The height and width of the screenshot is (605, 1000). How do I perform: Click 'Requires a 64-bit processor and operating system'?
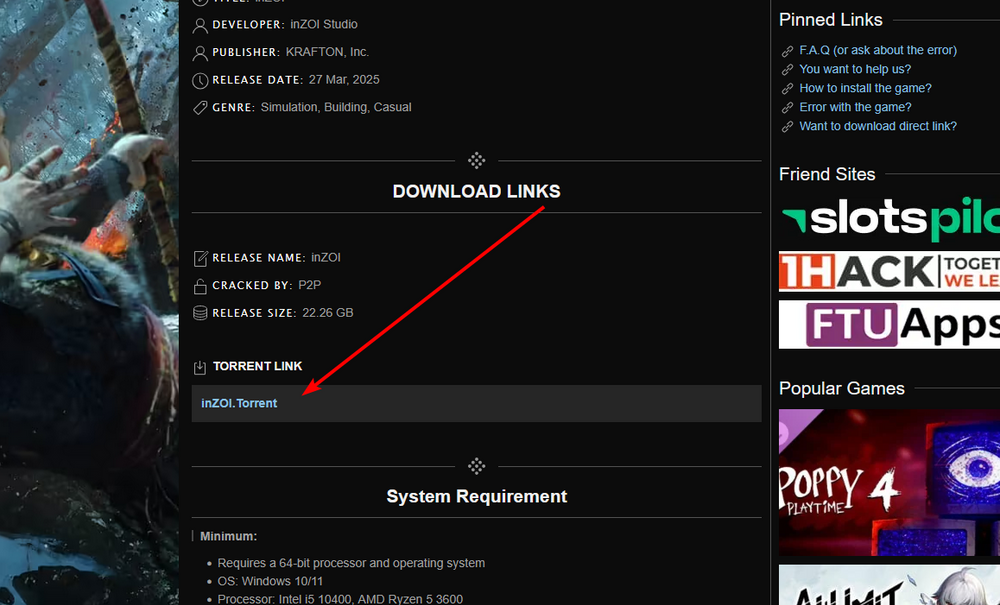pos(351,563)
